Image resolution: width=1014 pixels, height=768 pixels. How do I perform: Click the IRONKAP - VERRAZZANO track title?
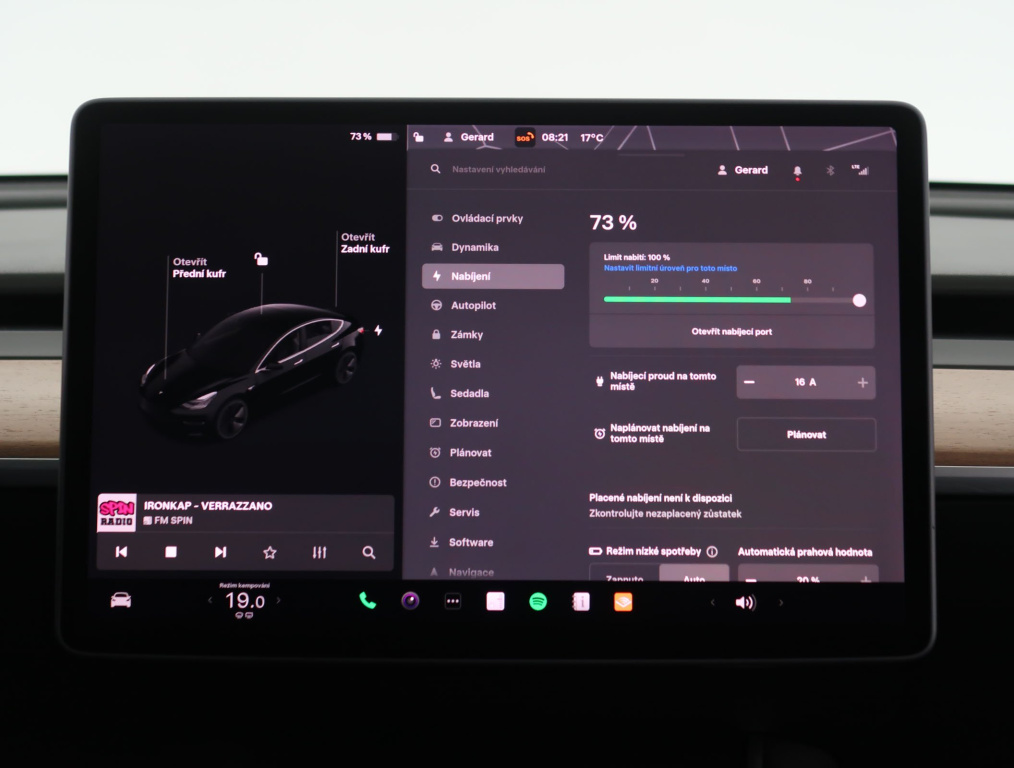click(208, 506)
